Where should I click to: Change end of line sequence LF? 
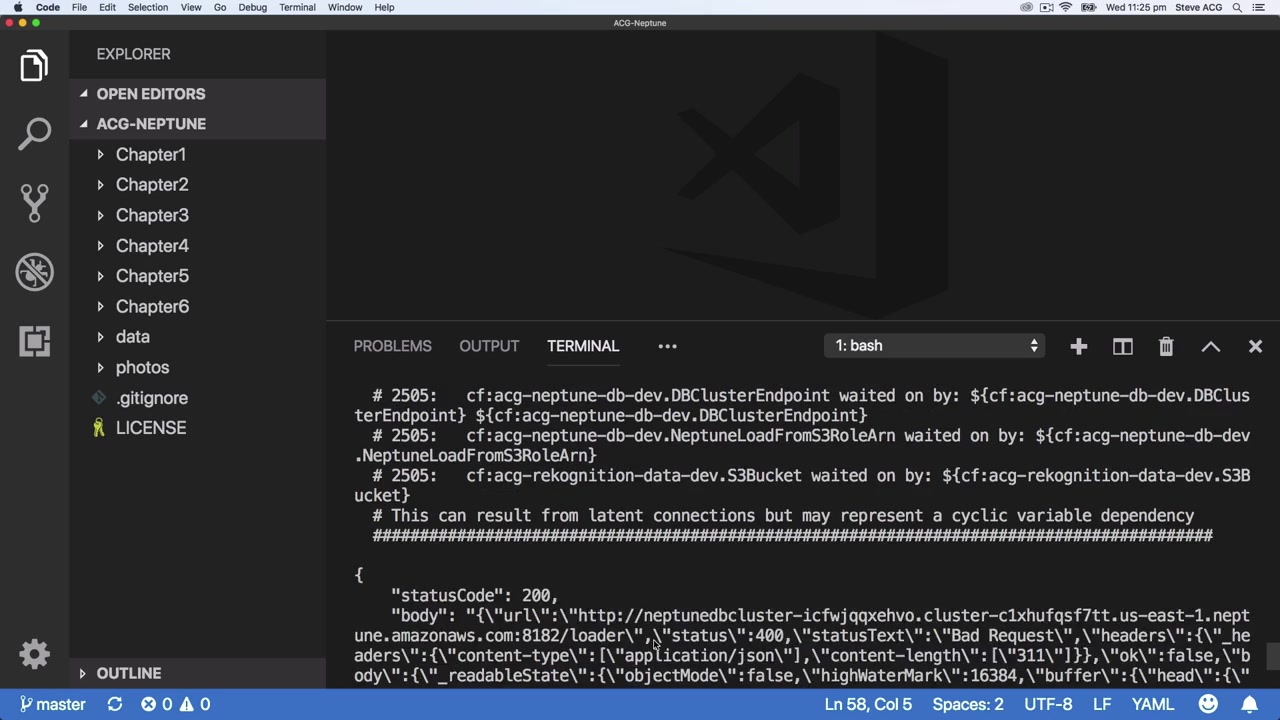coord(1101,704)
